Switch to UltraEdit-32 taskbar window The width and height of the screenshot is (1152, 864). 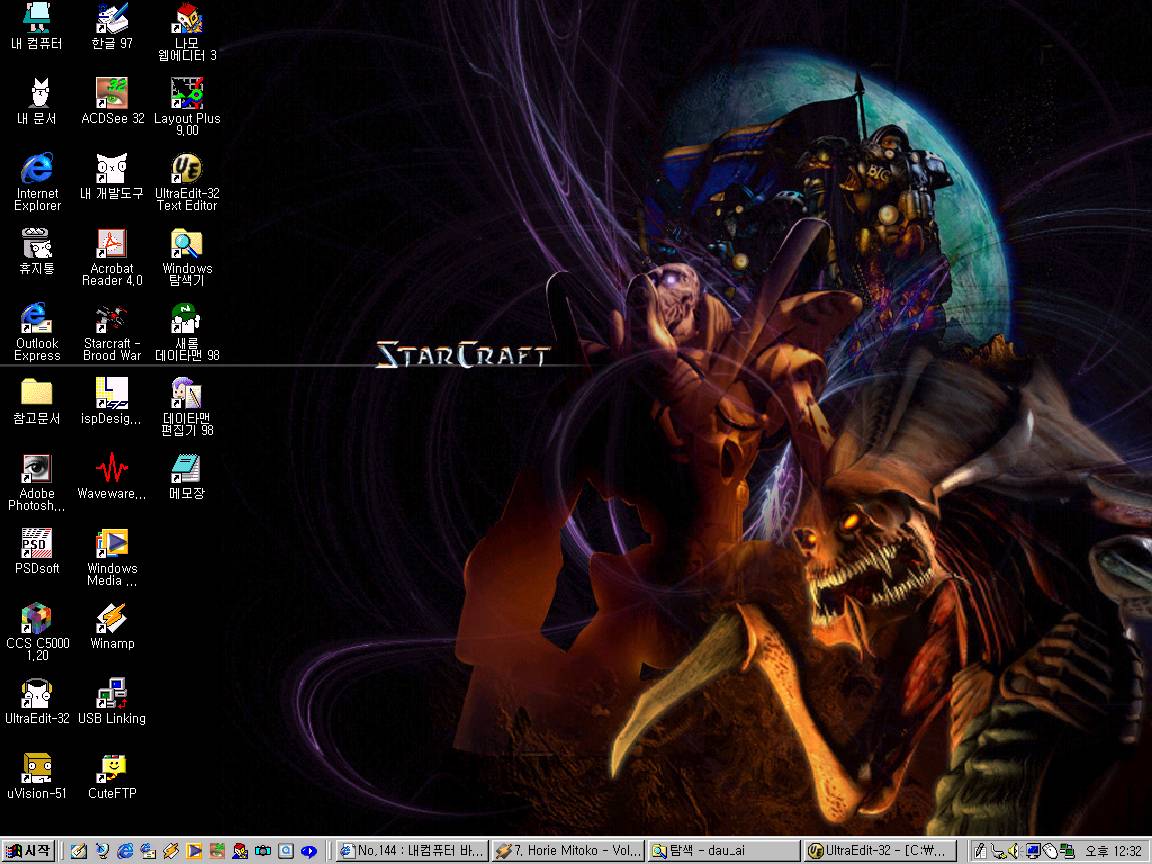point(879,851)
